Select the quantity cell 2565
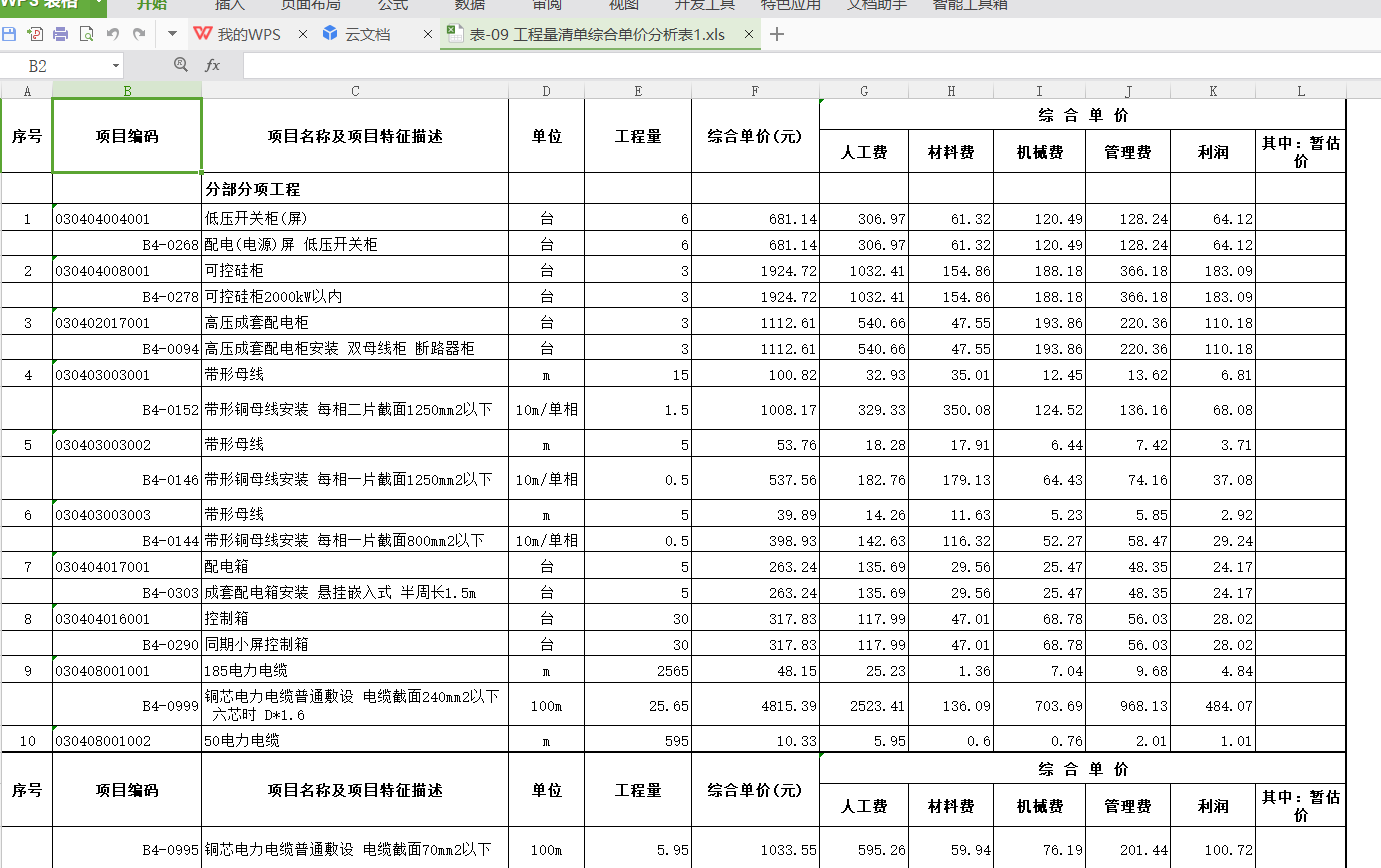This screenshot has width=1381, height=868. (638, 671)
